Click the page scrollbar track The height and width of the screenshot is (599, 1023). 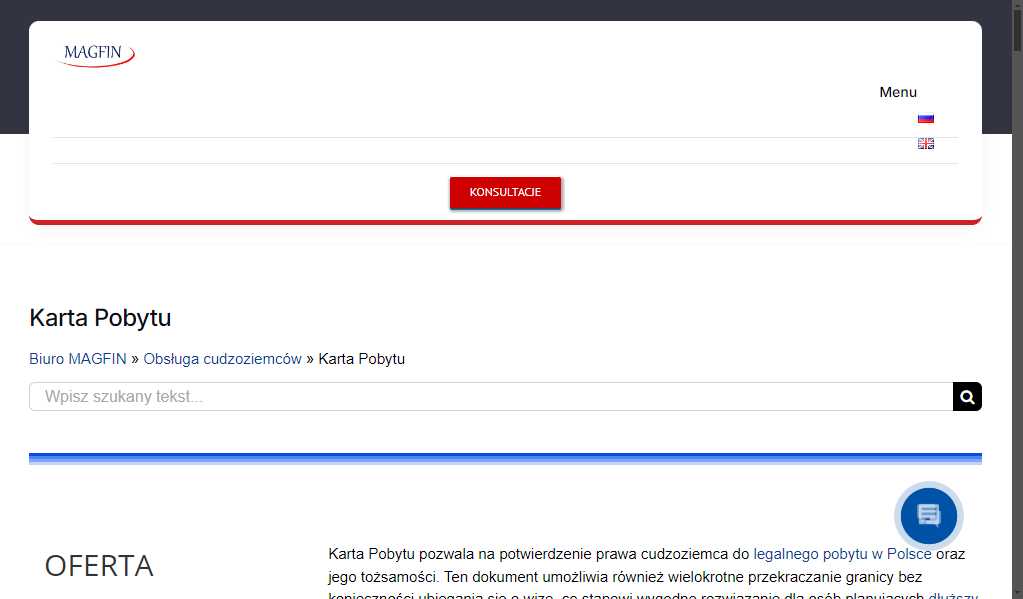pyautogui.click(x=1016, y=300)
